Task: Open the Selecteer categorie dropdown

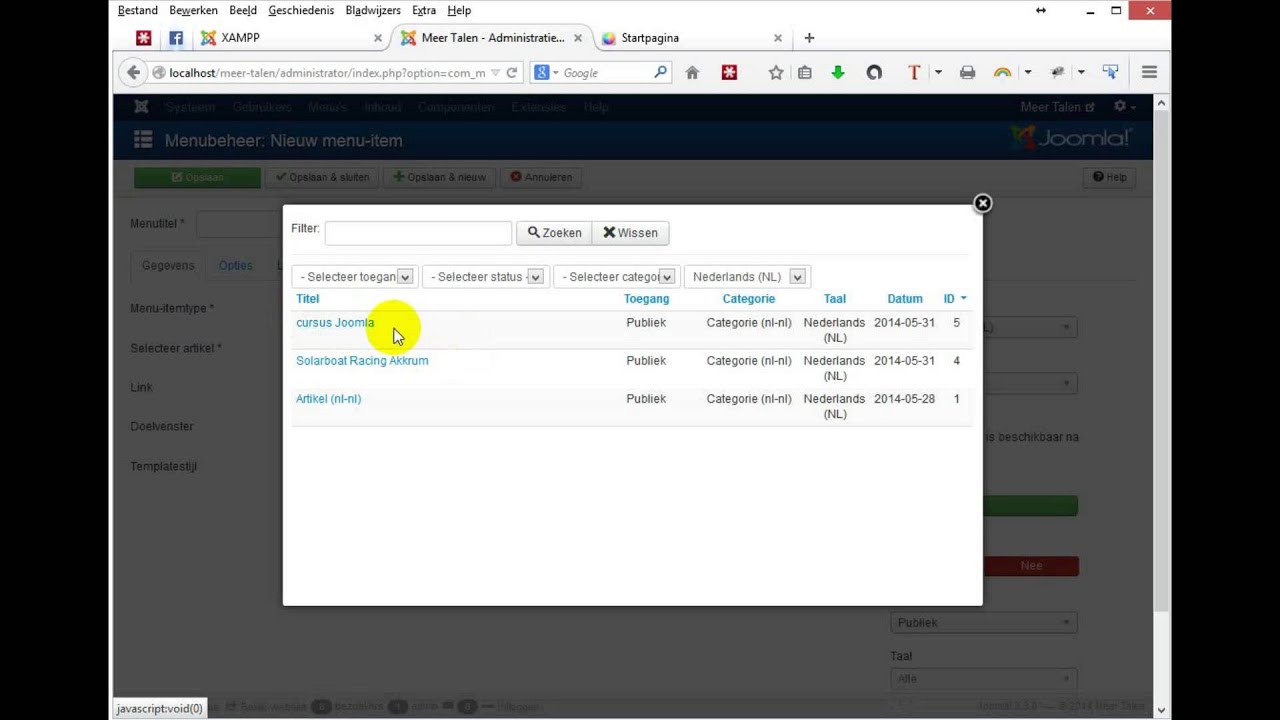Action: [616, 277]
